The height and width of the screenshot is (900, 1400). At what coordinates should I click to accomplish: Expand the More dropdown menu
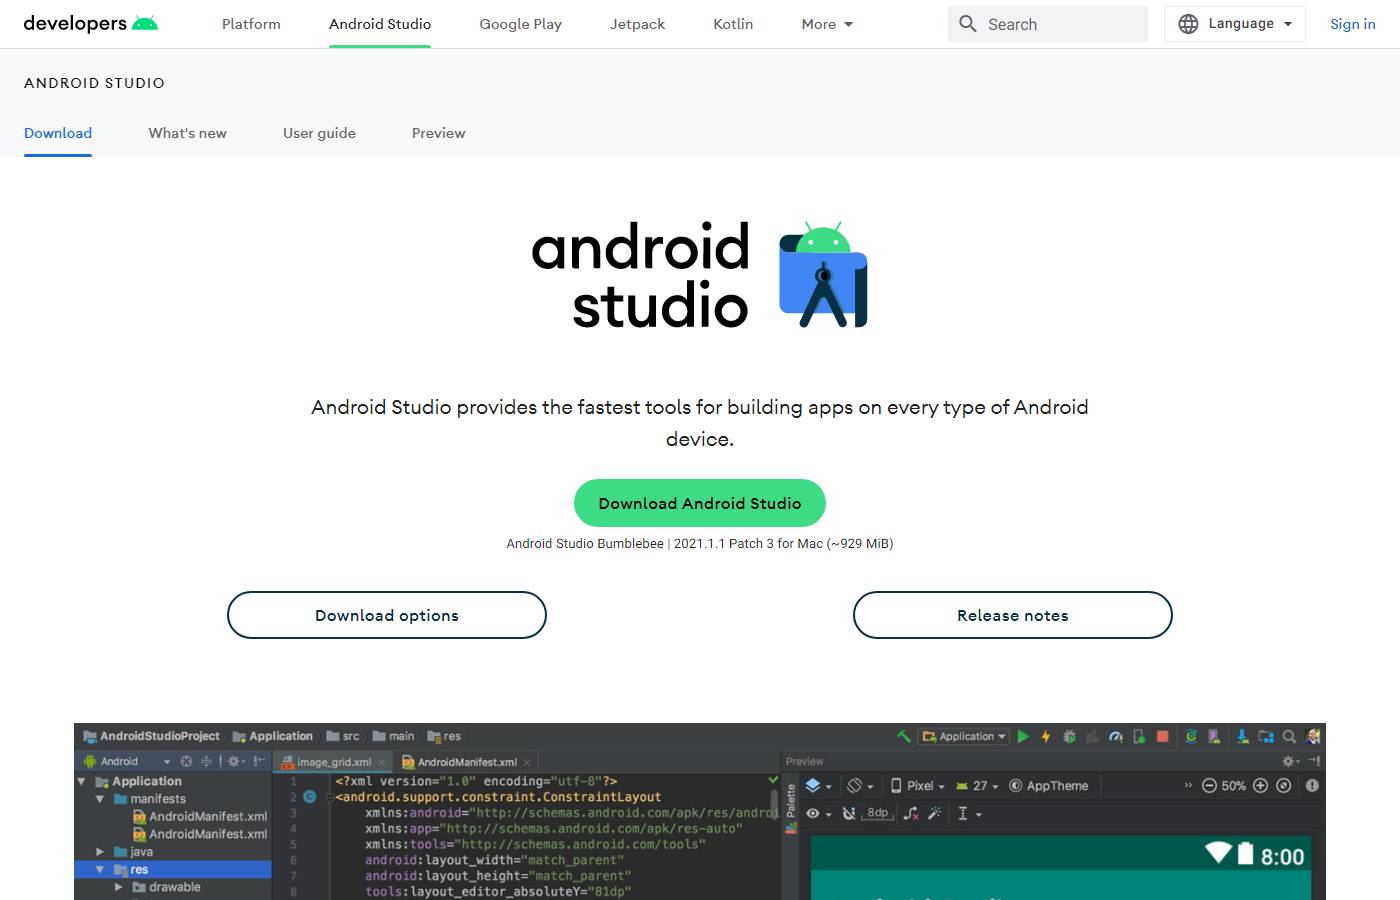[827, 24]
